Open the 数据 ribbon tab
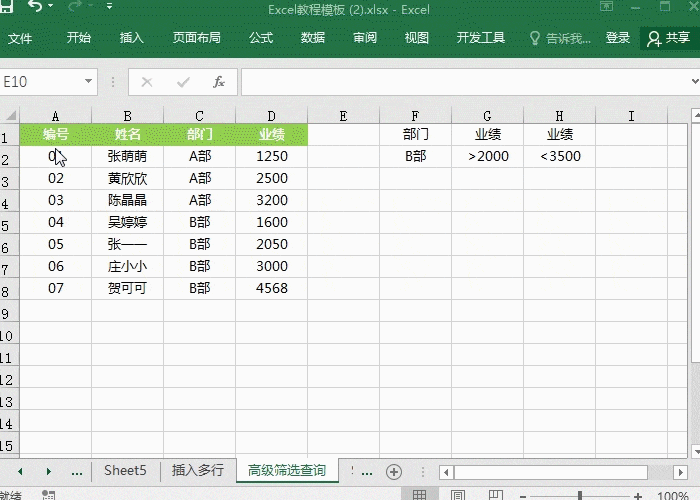 pyautogui.click(x=313, y=38)
